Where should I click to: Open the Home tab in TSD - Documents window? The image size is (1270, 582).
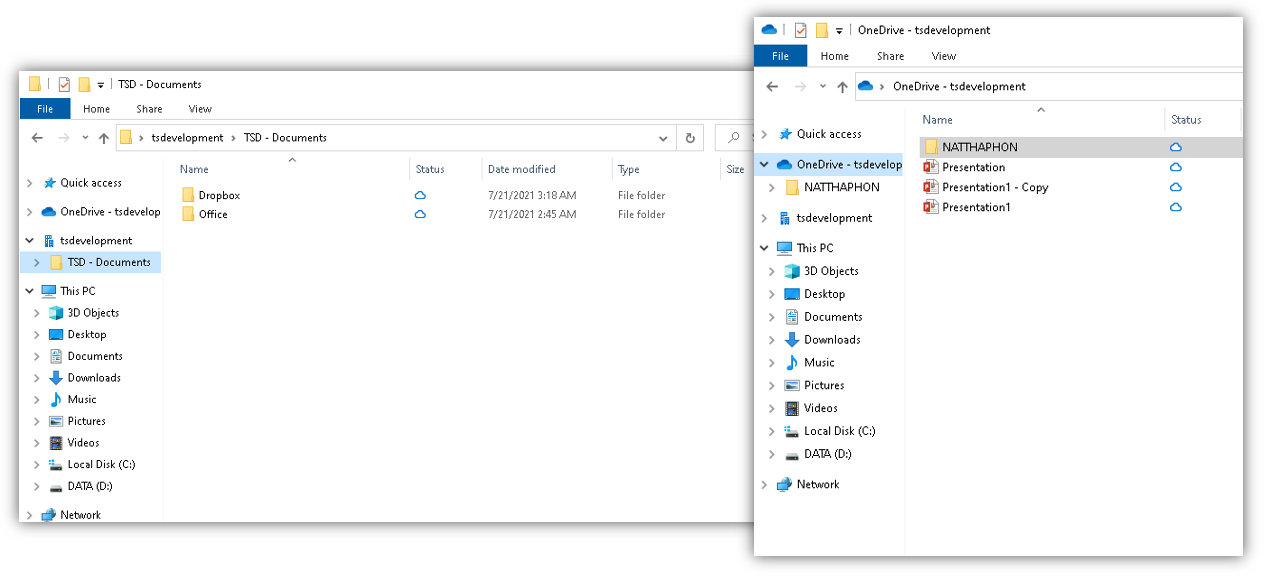pos(97,109)
